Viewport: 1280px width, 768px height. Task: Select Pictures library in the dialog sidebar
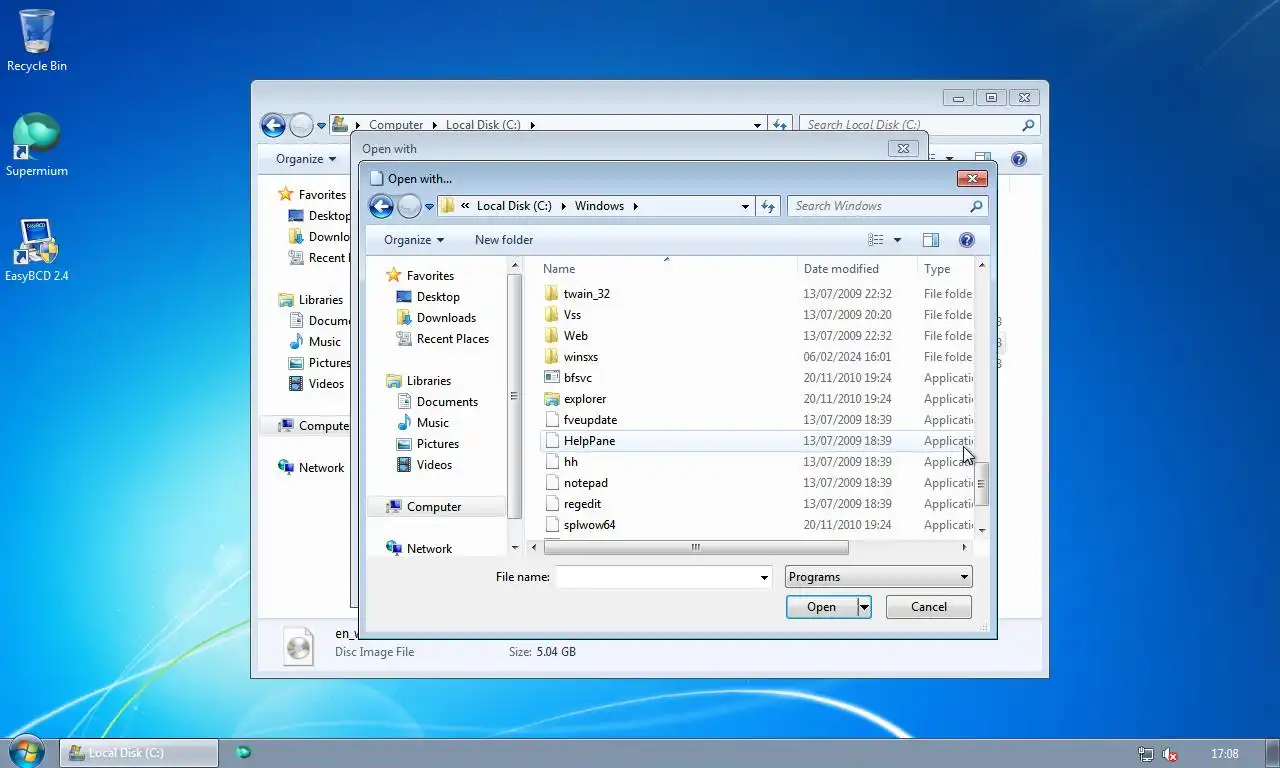[x=438, y=444]
